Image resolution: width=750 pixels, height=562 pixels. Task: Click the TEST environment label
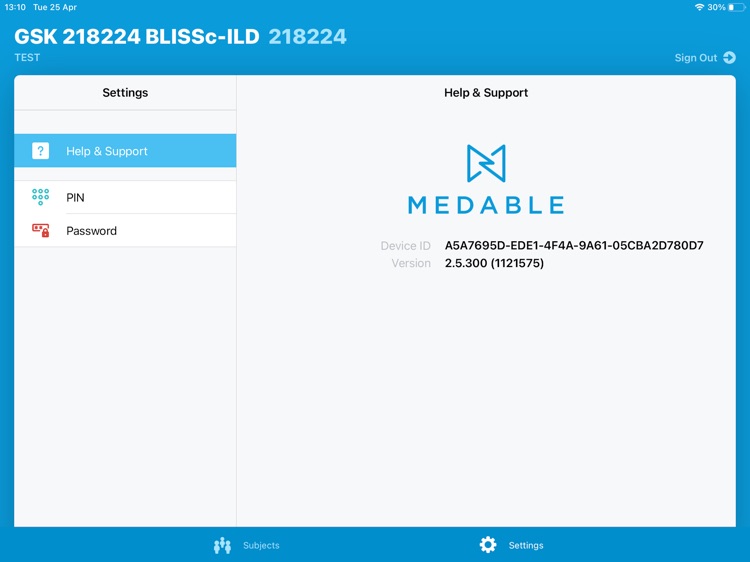pos(27,57)
